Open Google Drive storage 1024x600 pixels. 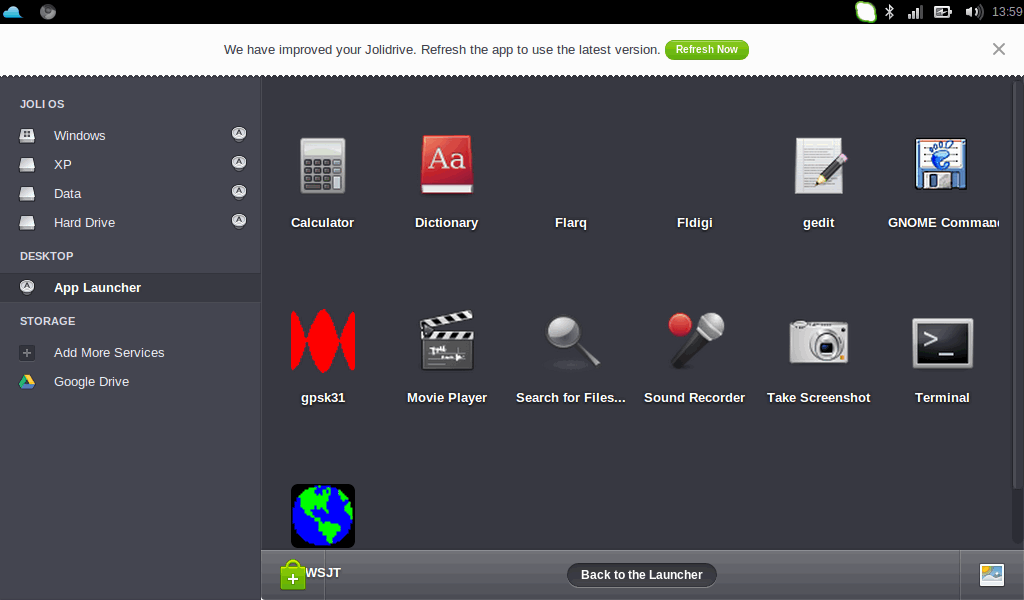pos(91,382)
